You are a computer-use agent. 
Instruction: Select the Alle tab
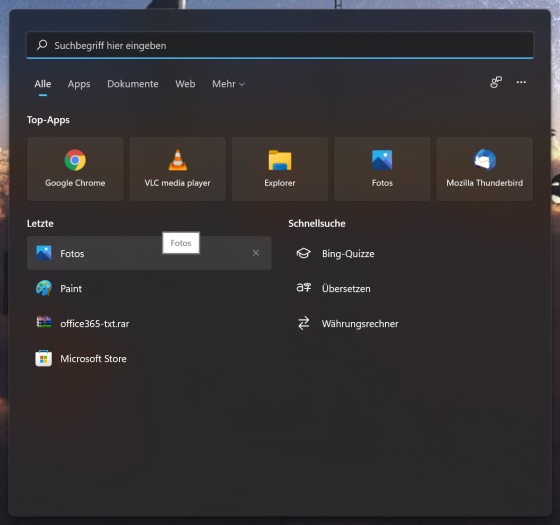pos(43,84)
